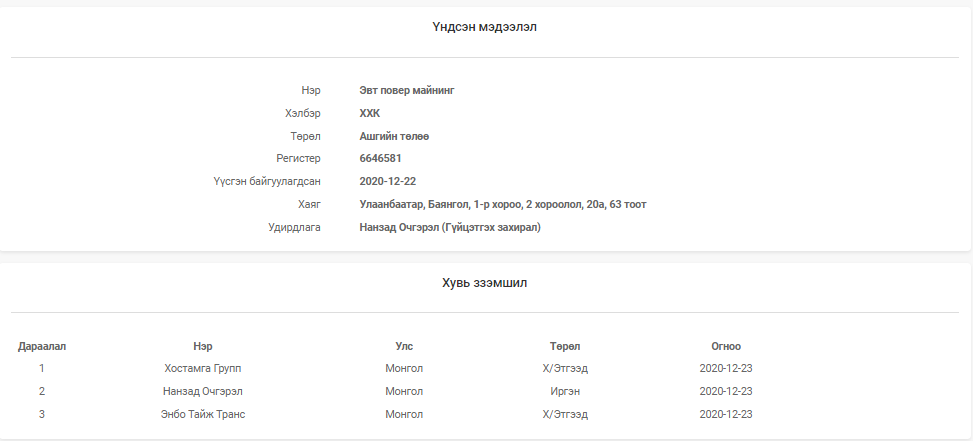Sort table by Дараалал column header

tap(42, 346)
